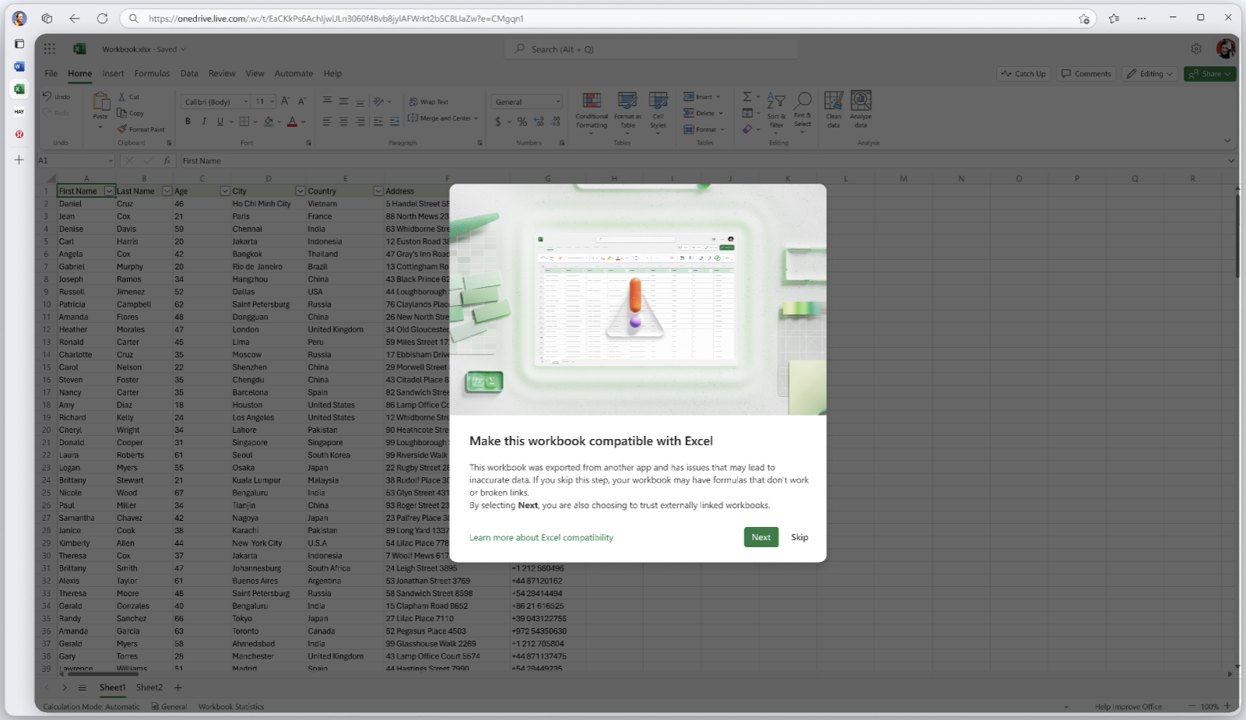Image resolution: width=1246 pixels, height=720 pixels.
Task: Open the settings gear icon
Action: click(x=1196, y=49)
